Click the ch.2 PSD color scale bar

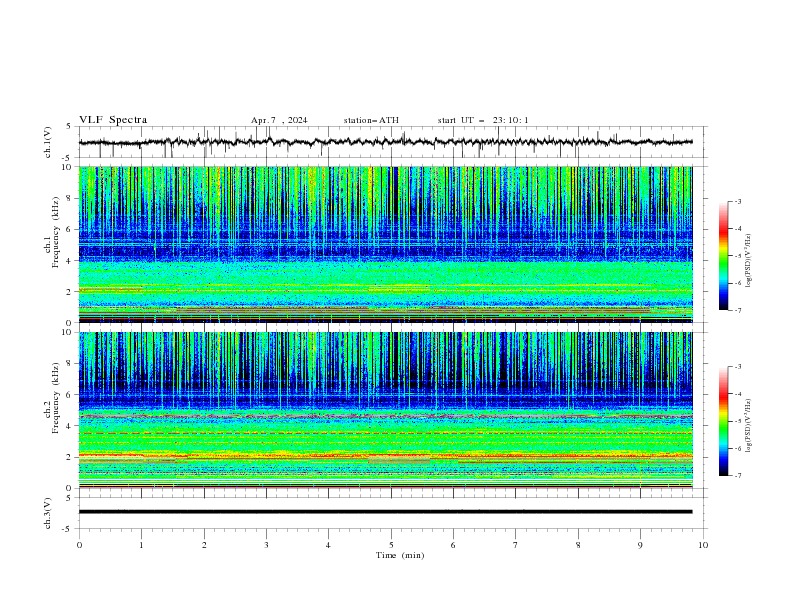(x=723, y=421)
